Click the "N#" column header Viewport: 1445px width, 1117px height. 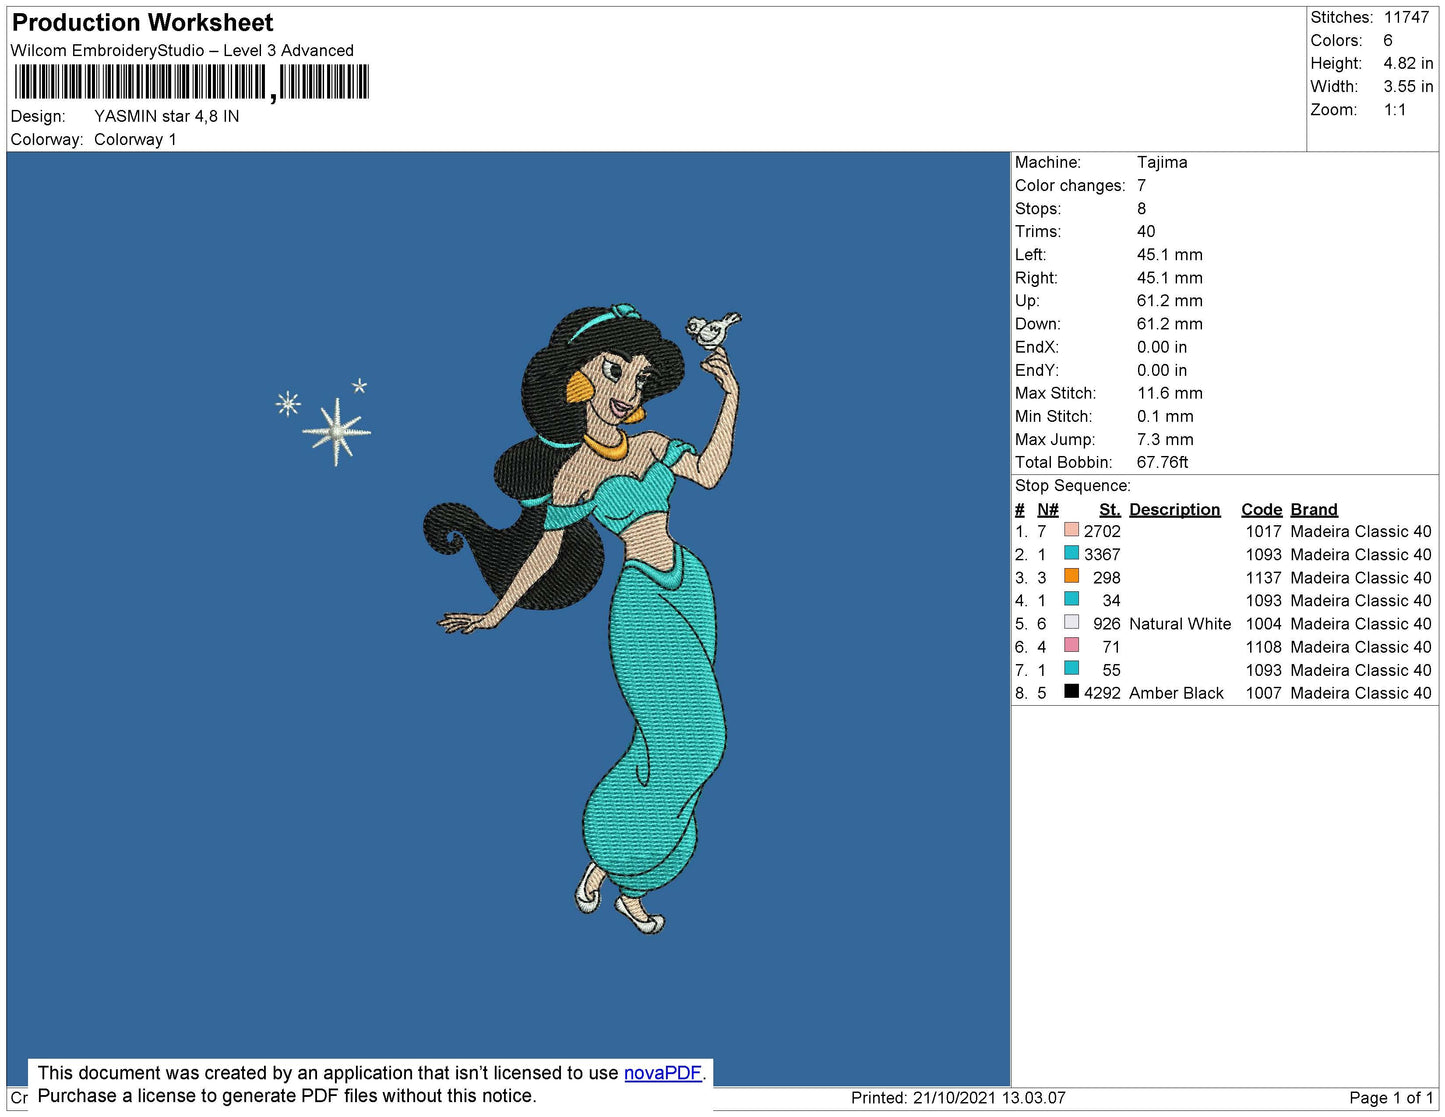pos(1048,509)
